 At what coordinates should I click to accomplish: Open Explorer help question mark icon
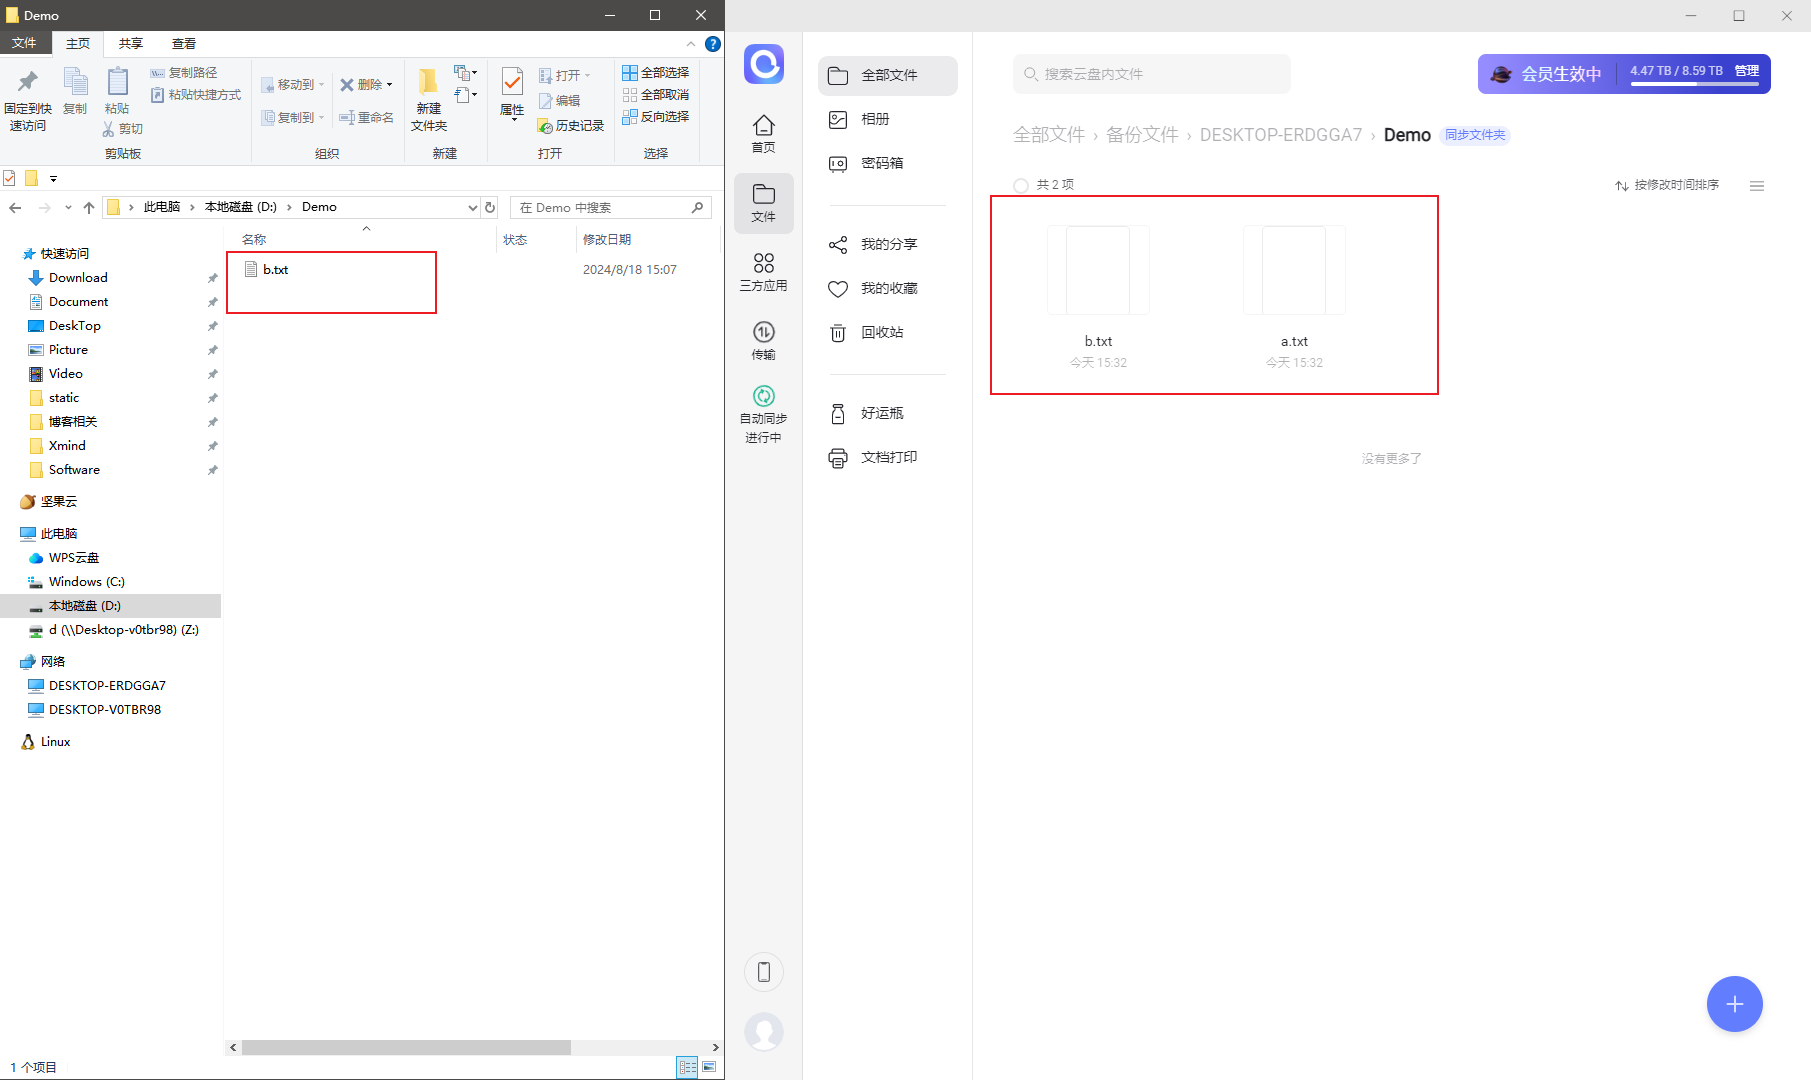click(713, 44)
